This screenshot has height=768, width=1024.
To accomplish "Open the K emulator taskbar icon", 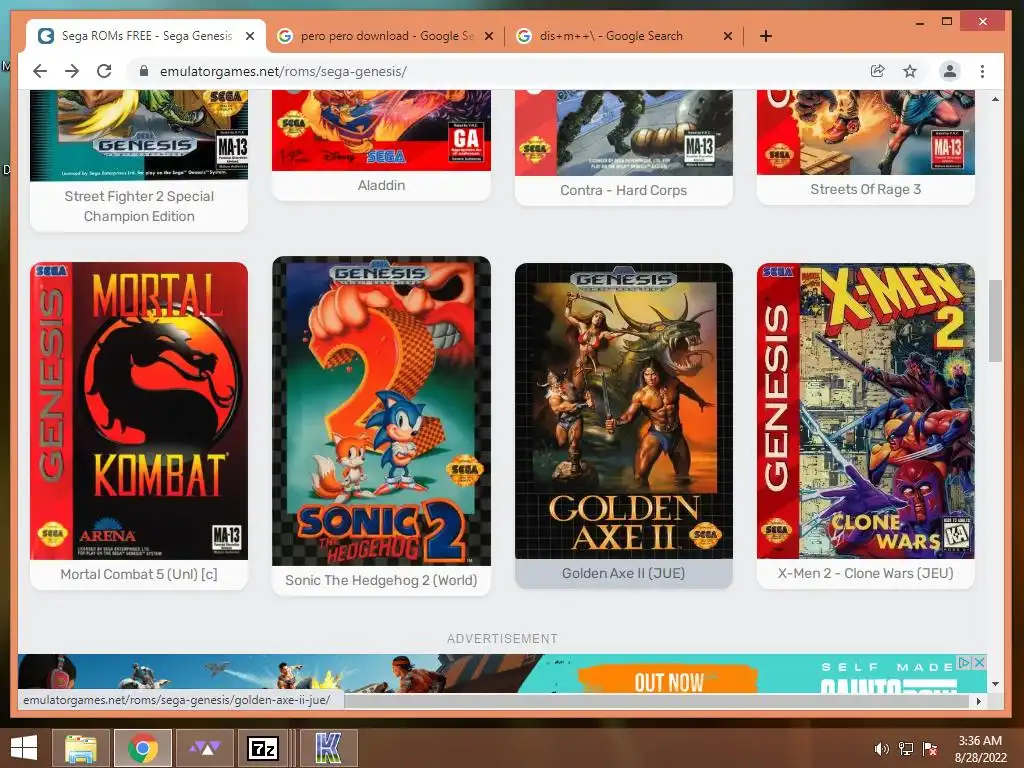I will coord(328,748).
